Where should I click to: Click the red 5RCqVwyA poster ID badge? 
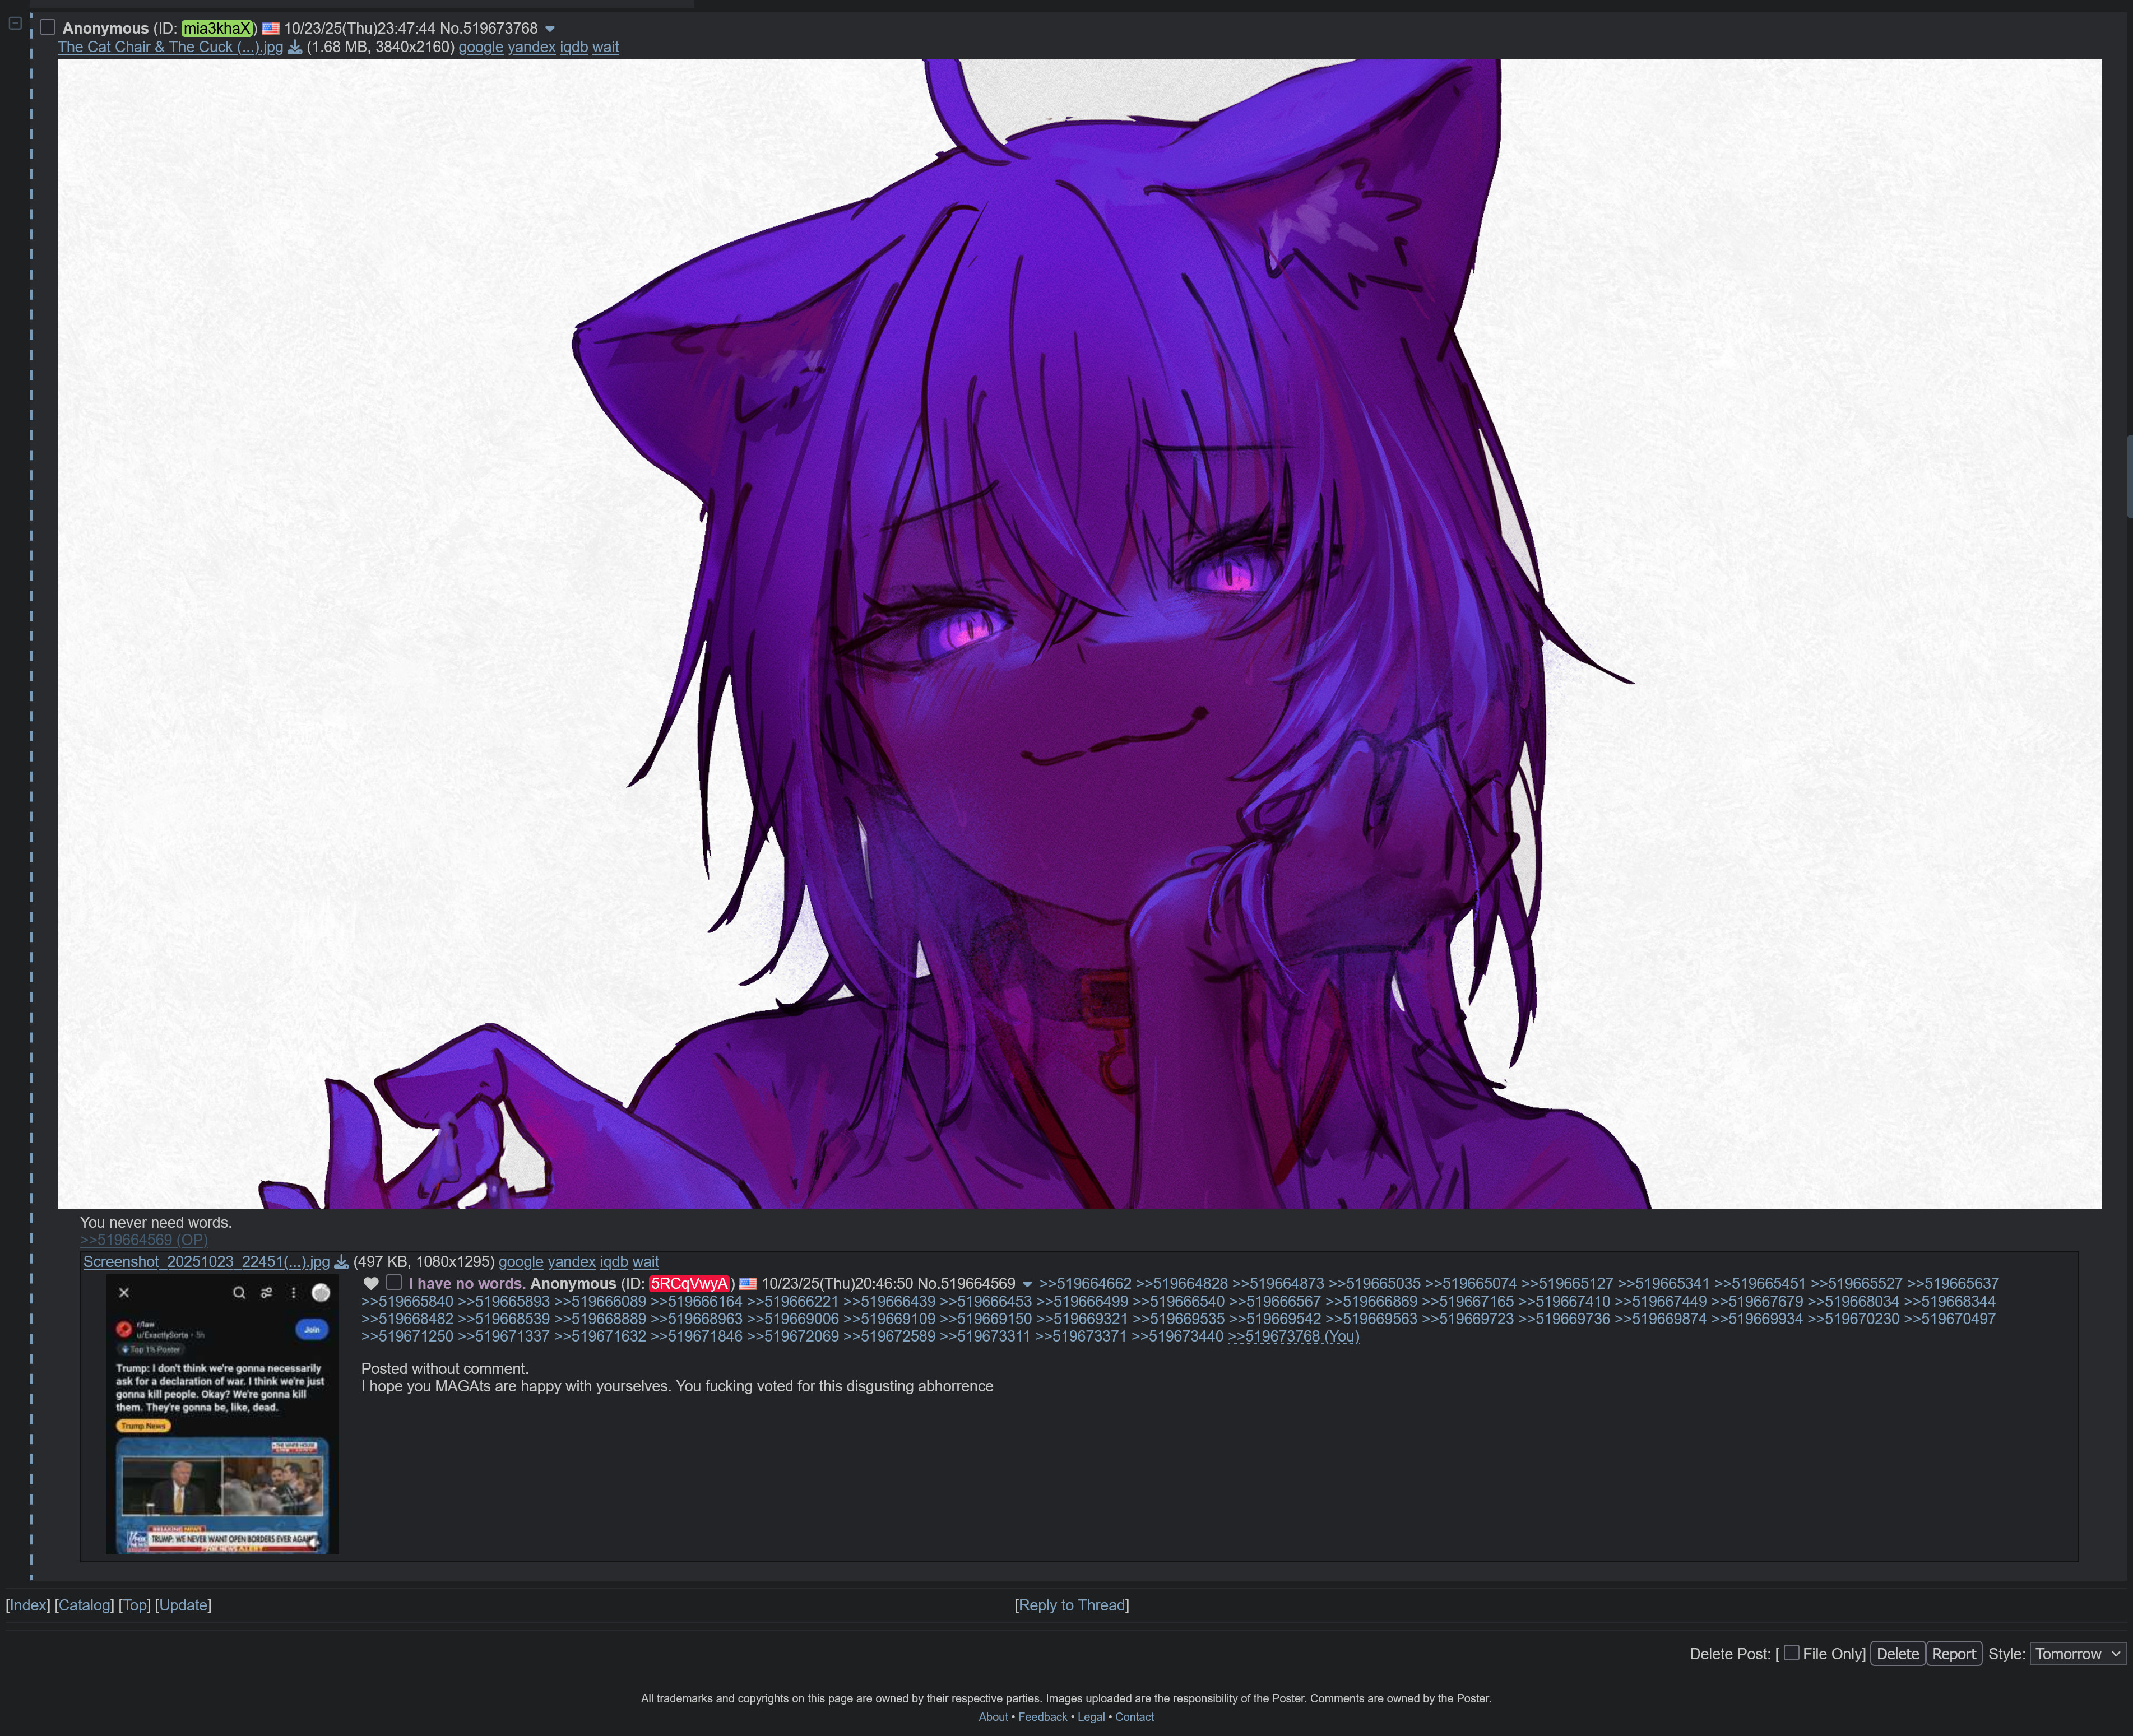pos(689,1284)
